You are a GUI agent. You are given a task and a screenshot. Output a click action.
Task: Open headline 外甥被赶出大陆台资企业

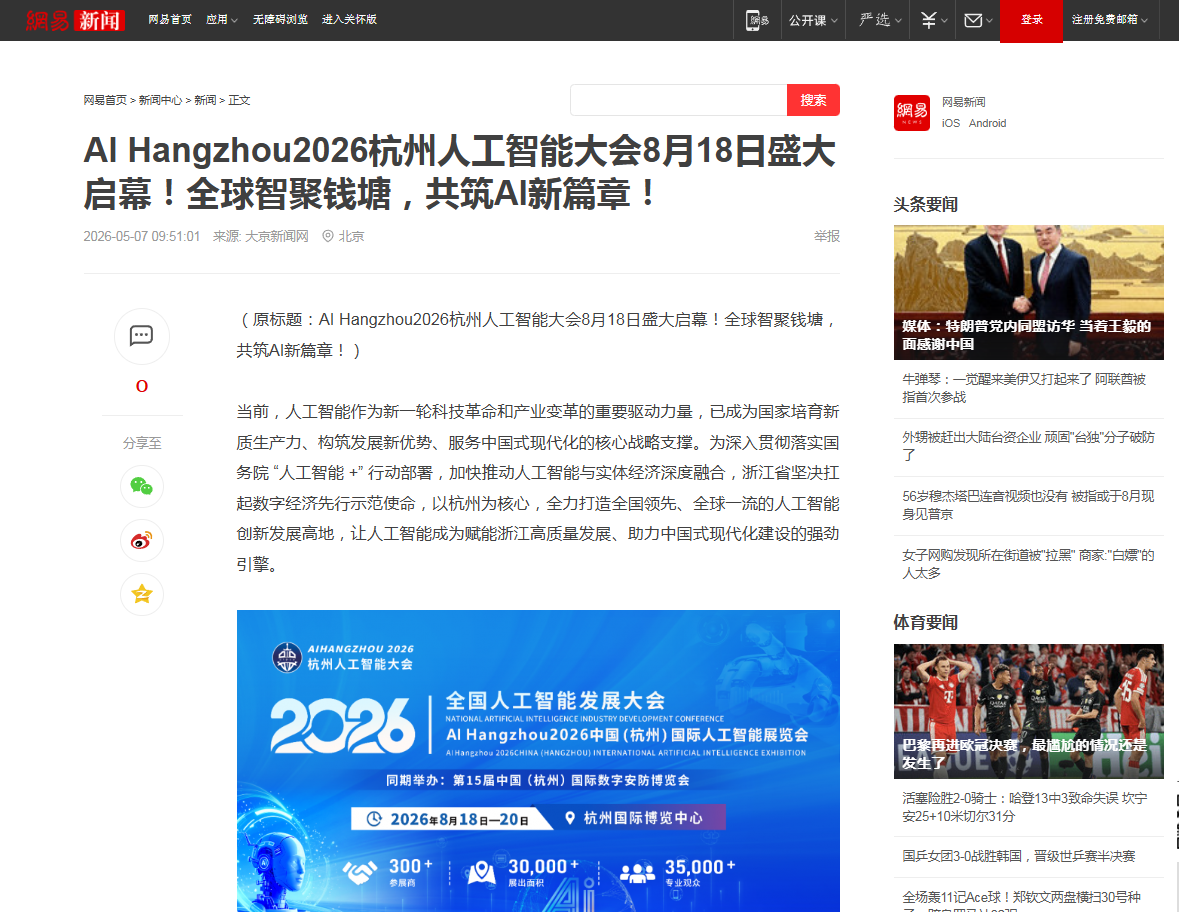[1028, 446]
